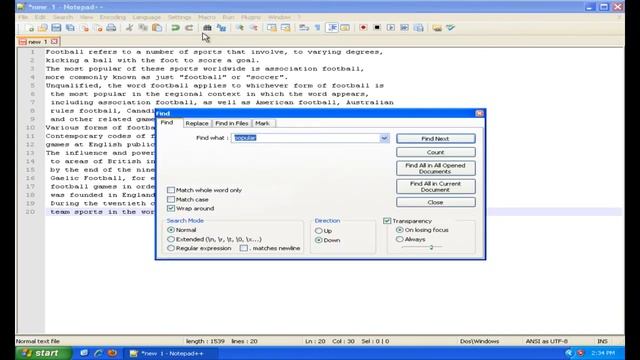The image size is (640, 360).
Task: Choose Always transparency option
Action: [400, 239]
